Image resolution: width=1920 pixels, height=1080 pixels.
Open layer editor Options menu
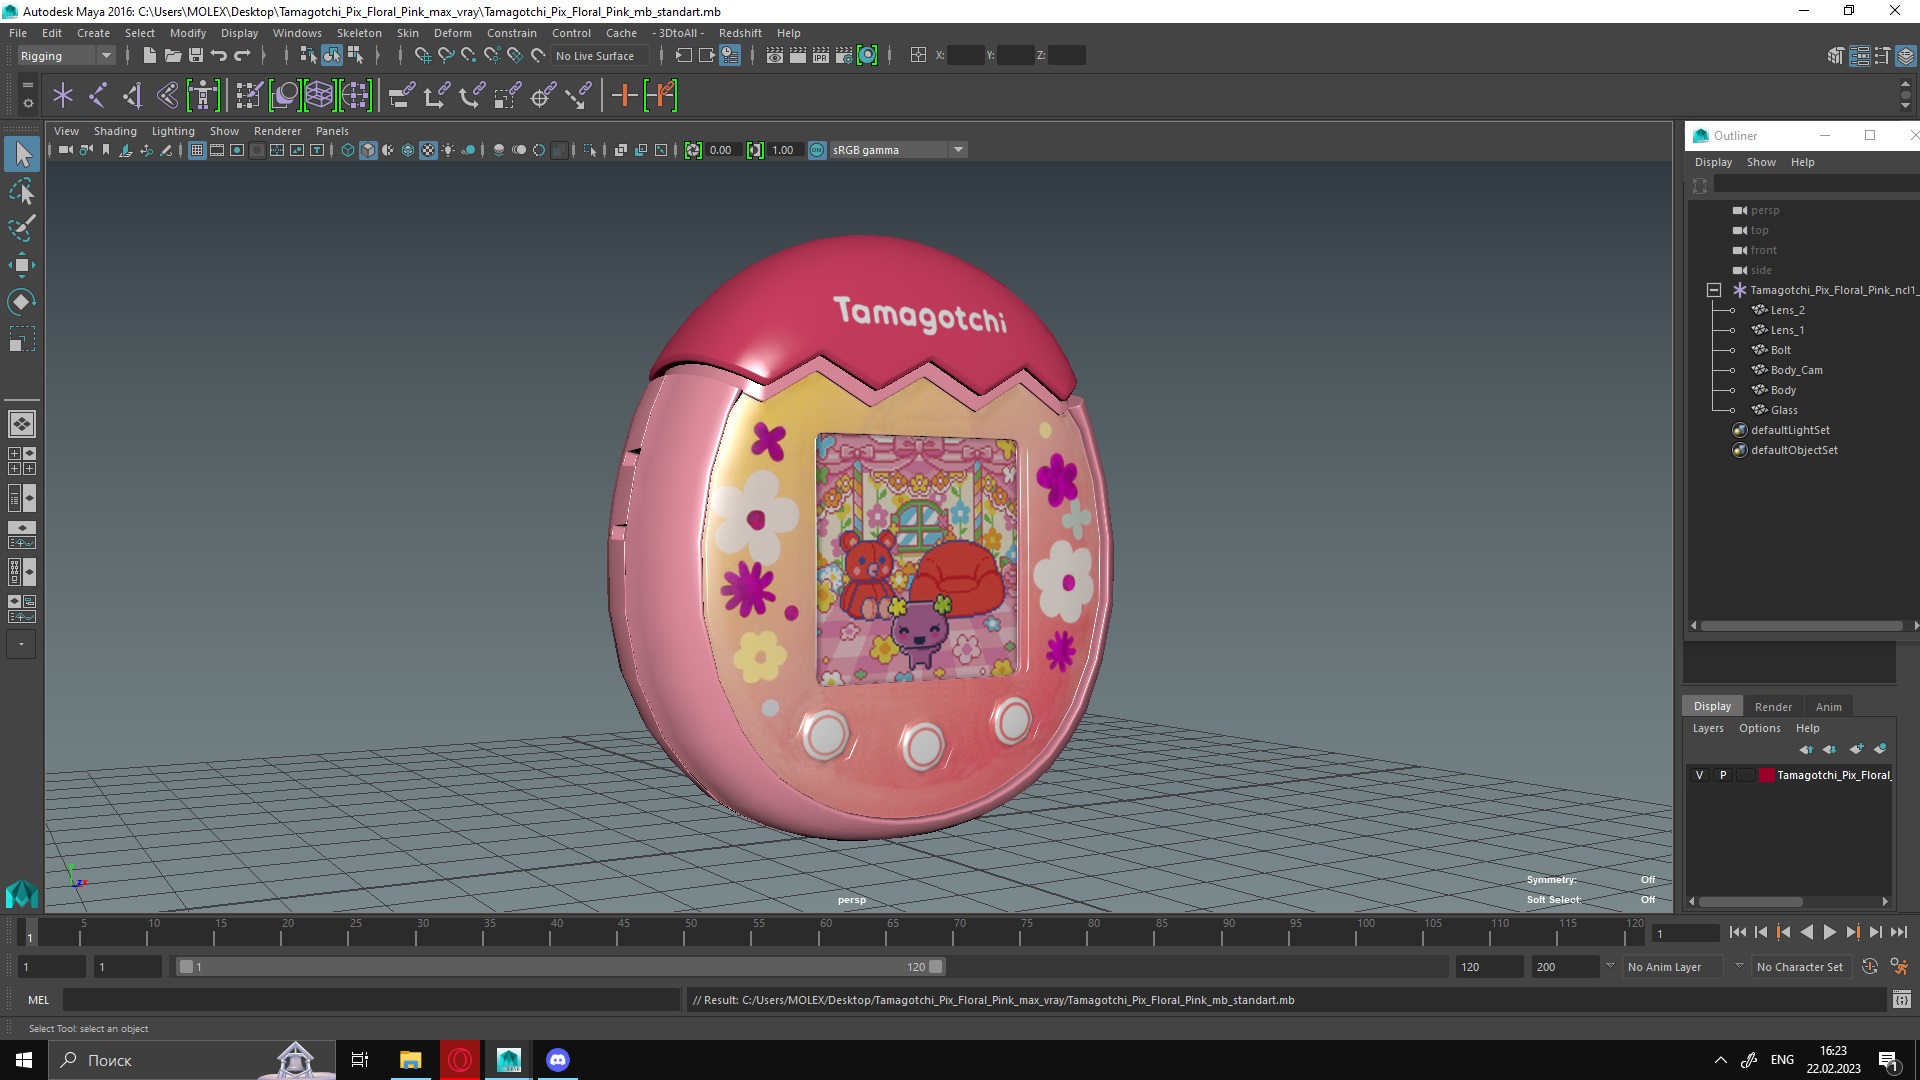1759,728
